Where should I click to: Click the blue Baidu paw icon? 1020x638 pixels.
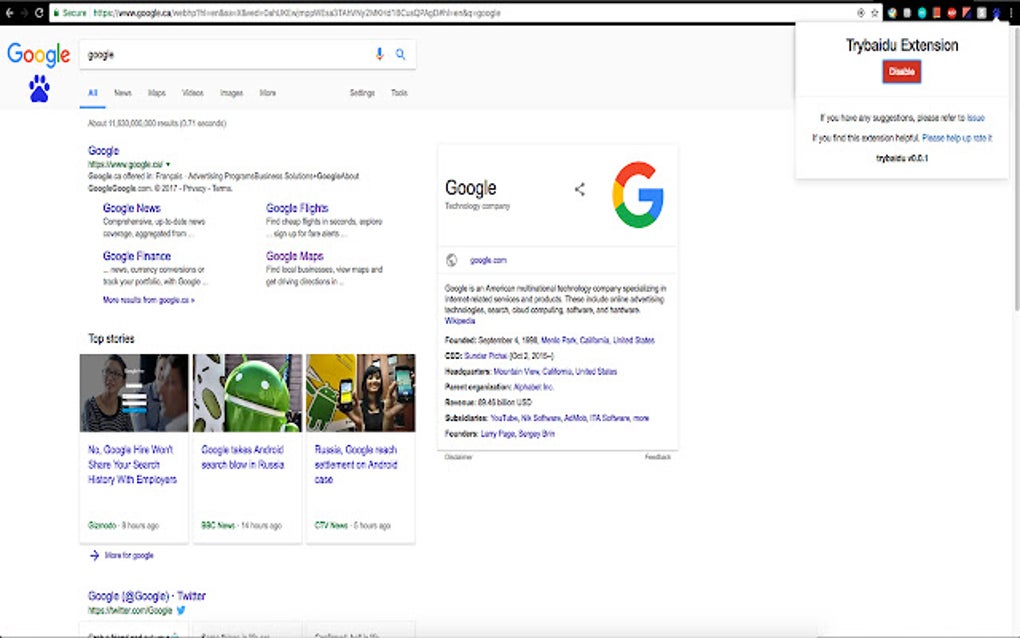[39, 90]
